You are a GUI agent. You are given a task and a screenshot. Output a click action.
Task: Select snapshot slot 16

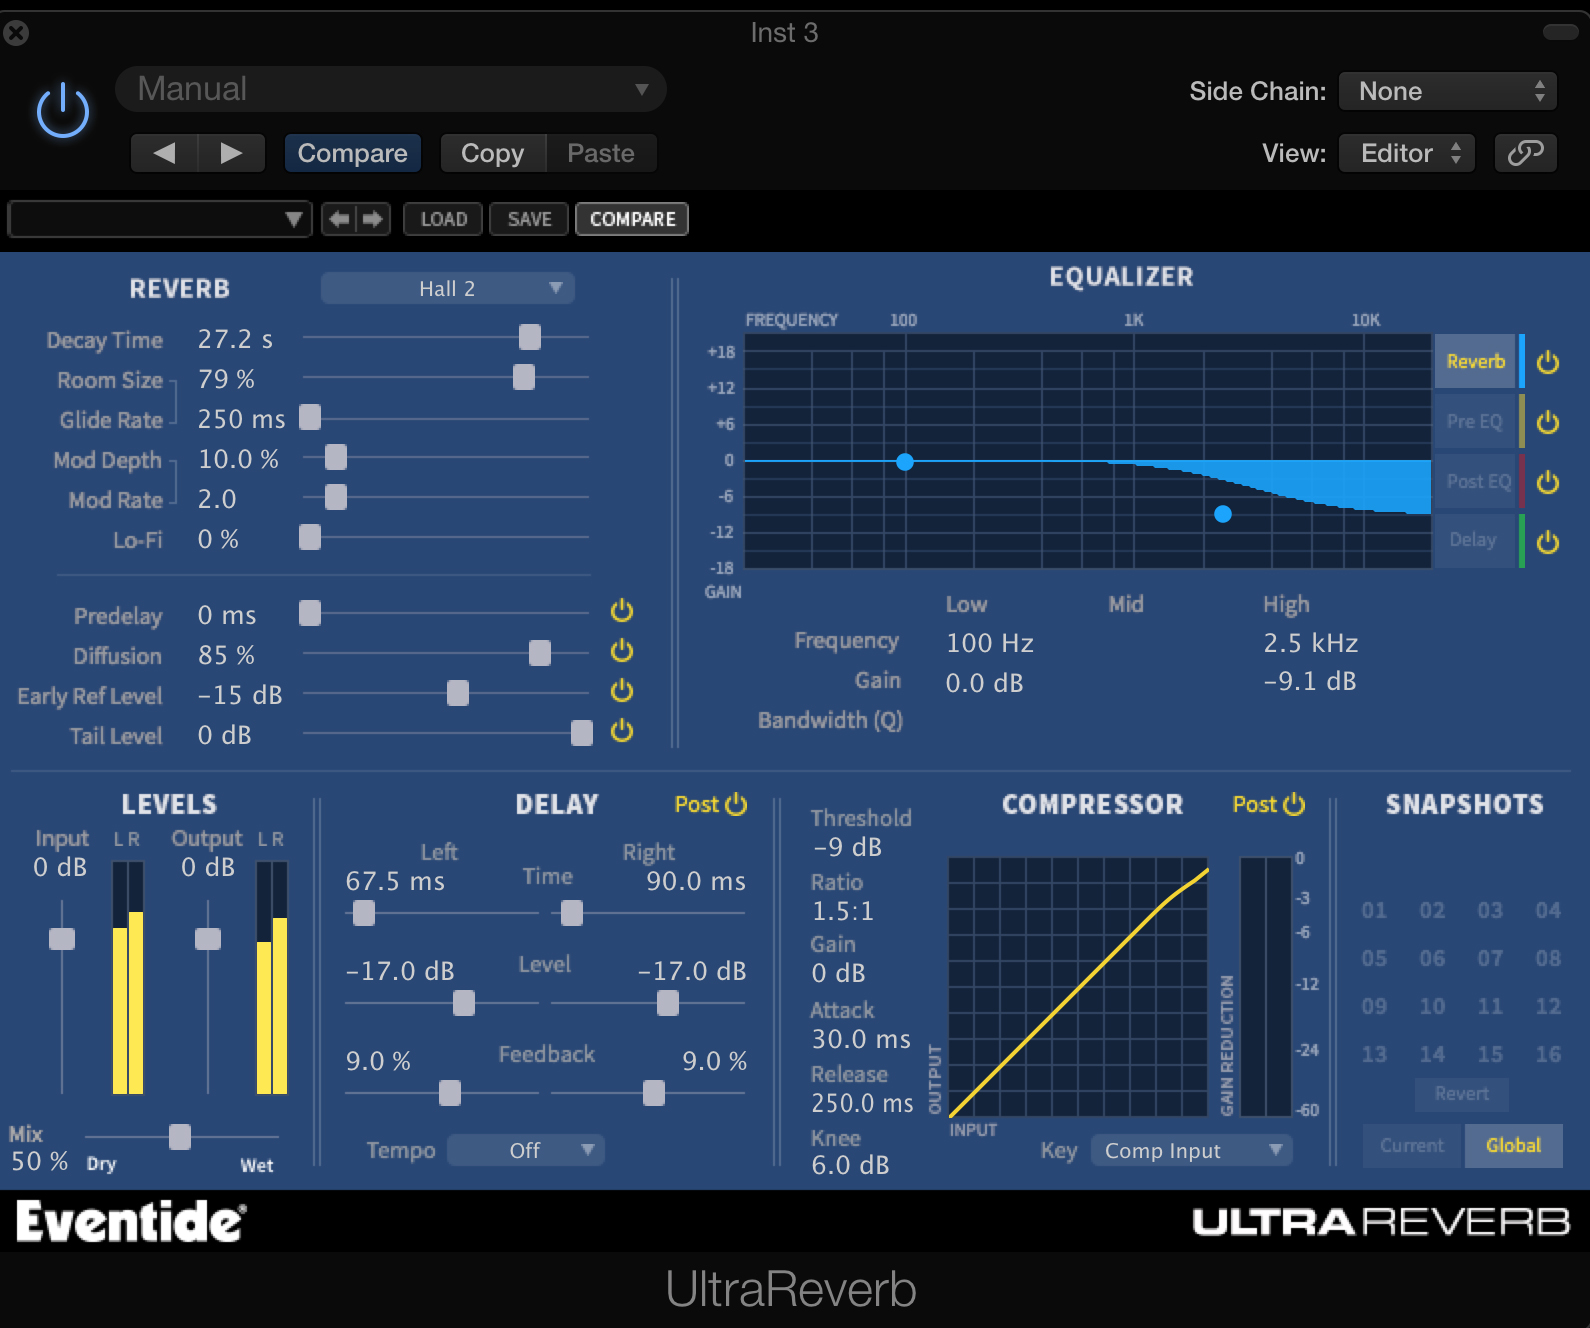1548,1054
